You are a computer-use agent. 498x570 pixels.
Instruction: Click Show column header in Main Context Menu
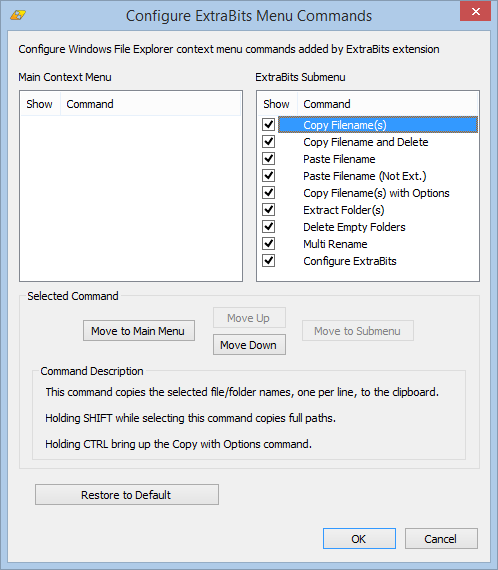(40, 104)
